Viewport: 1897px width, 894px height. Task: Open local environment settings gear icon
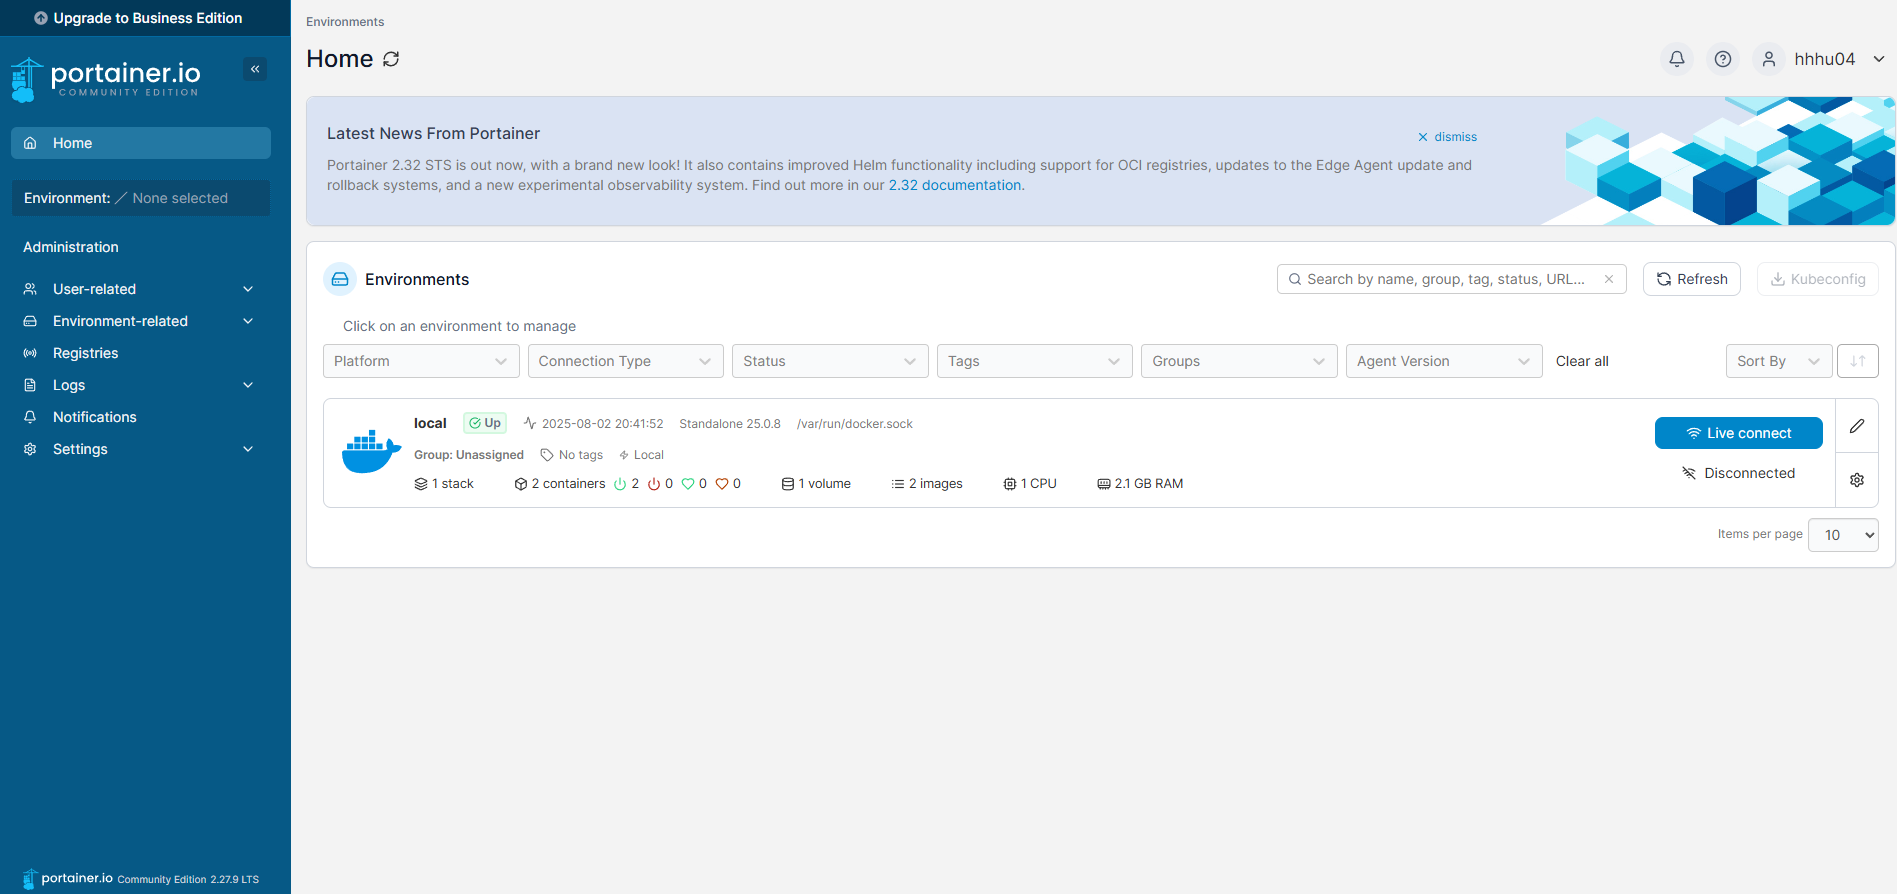click(1857, 480)
